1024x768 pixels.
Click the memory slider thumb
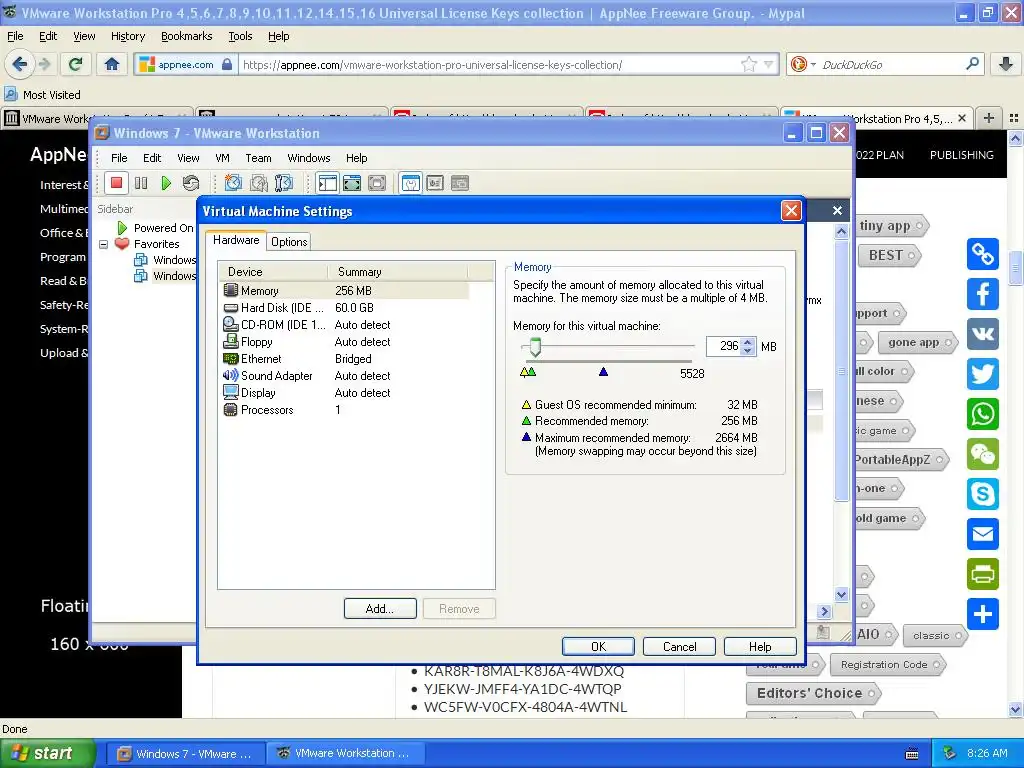[536, 347]
